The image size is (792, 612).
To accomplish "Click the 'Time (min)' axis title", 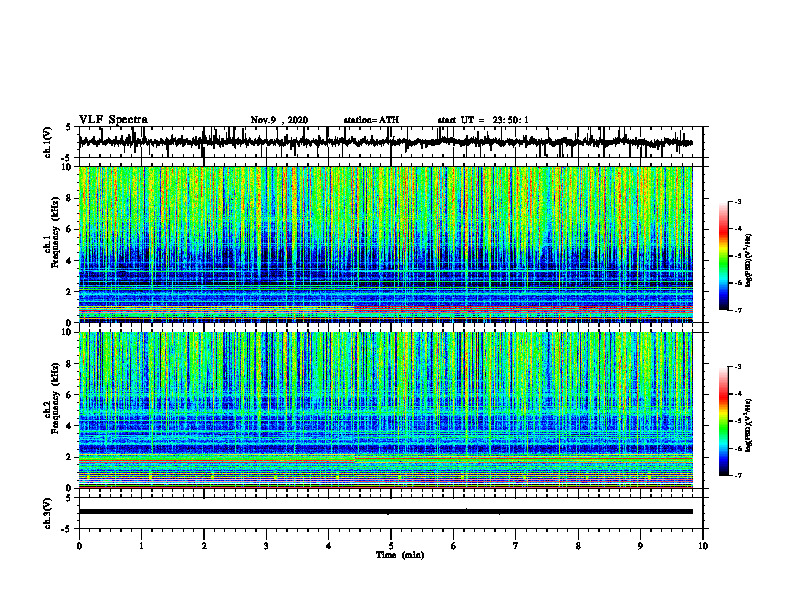I will click(x=400, y=555).
